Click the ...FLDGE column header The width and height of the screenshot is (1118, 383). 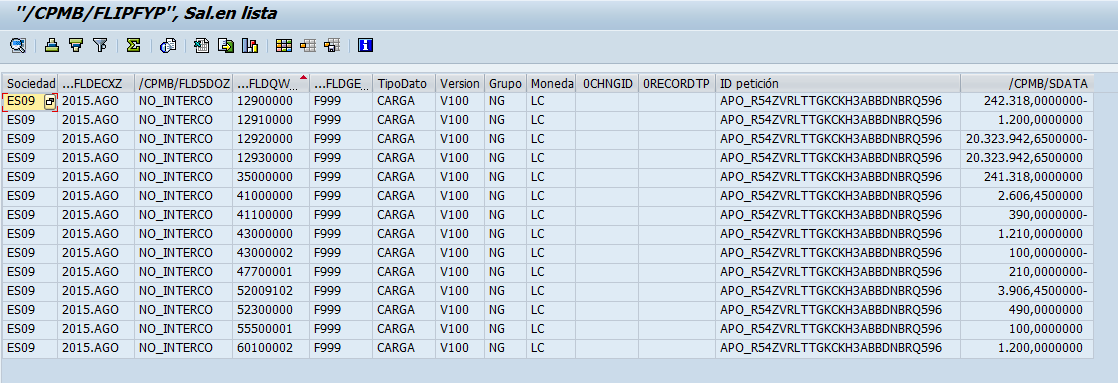[341, 83]
